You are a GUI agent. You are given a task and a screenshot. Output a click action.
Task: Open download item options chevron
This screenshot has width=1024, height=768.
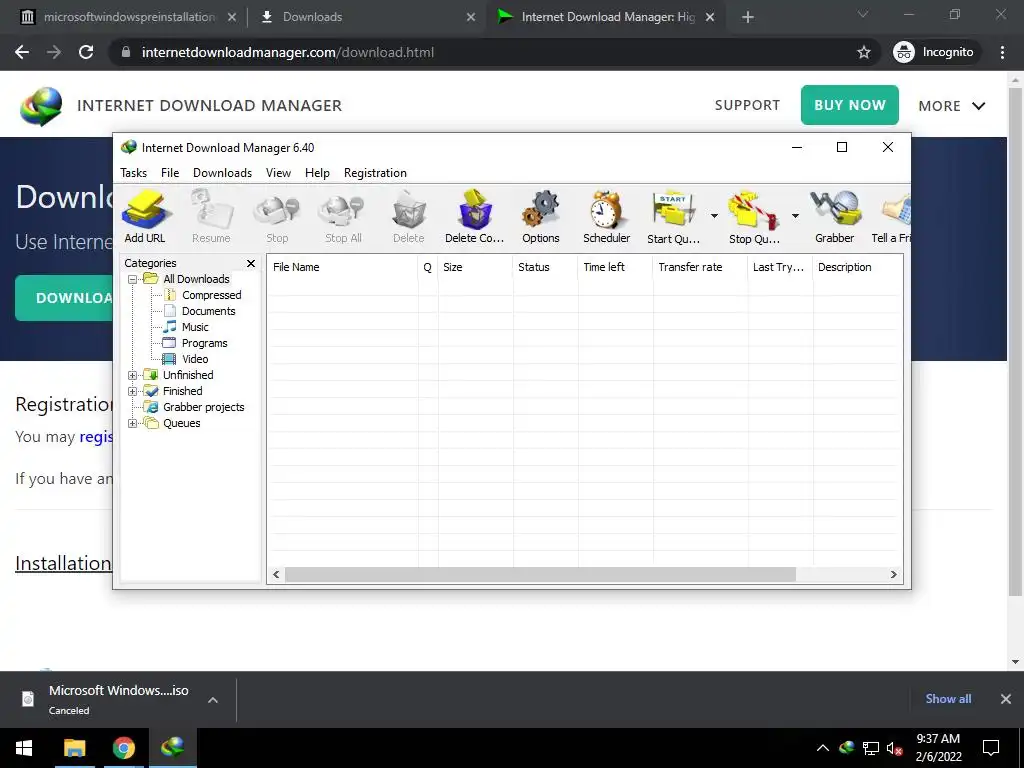click(212, 699)
